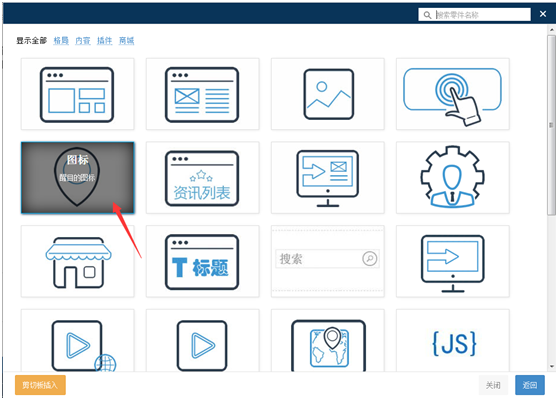This screenshot has width=558, height=400.
Task: Open the 商城 mall filter link
Action: tap(126, 41)
